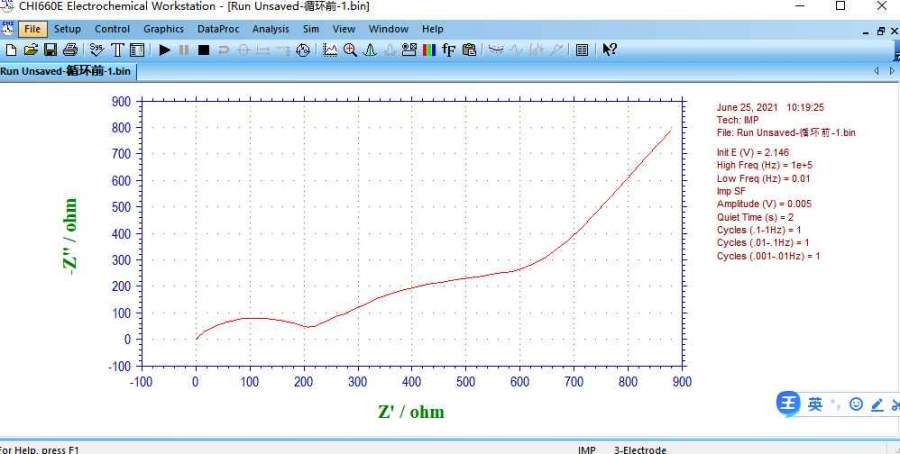Click the Open File folder icon
Image resolution: width=900 pixels, height=454 pixels.
tap(30, 49)
